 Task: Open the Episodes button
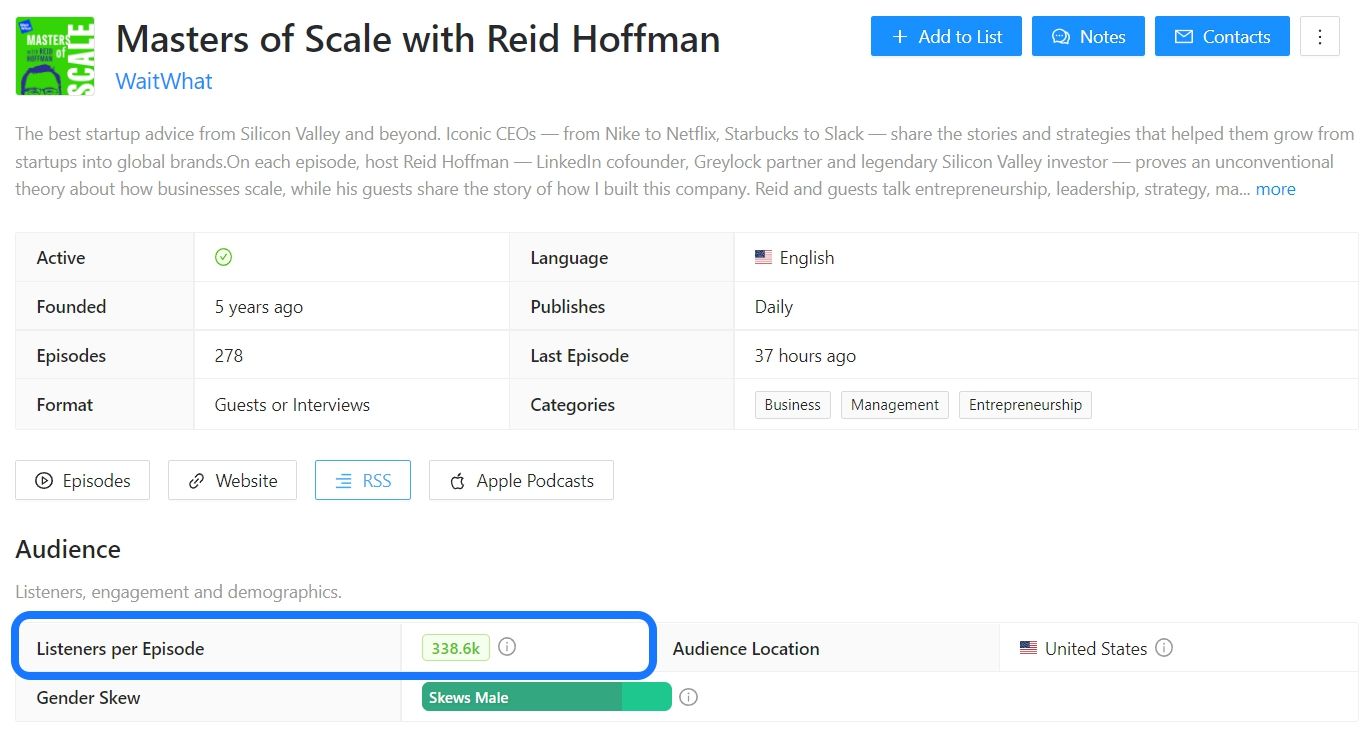point(83,480)
